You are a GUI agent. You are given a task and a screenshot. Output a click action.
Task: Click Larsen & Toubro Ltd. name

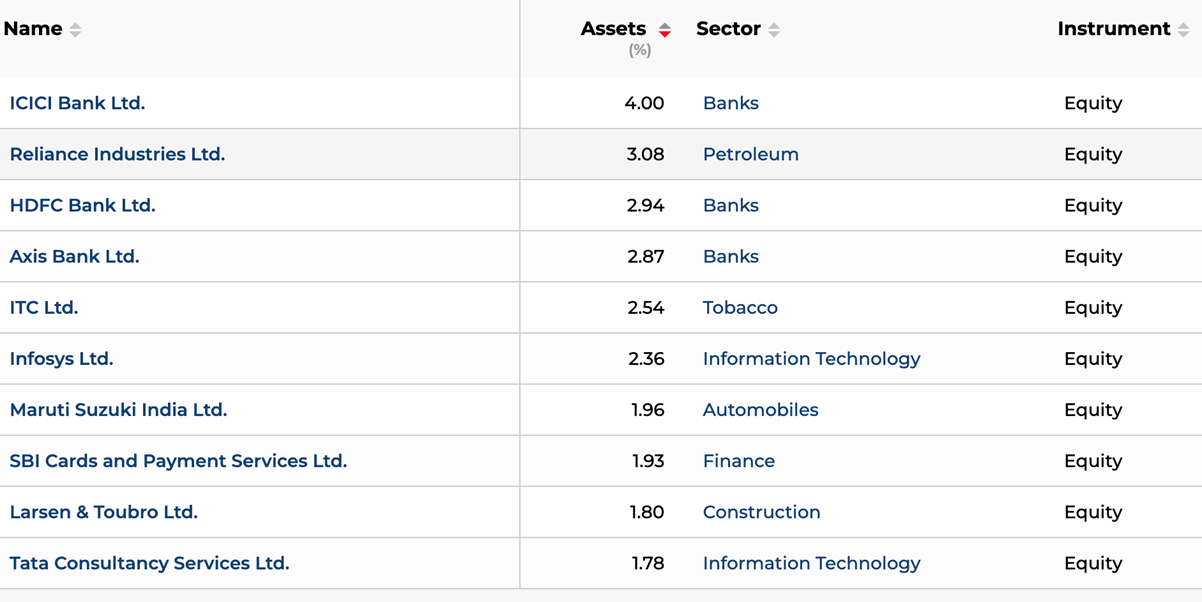[103, 511]
